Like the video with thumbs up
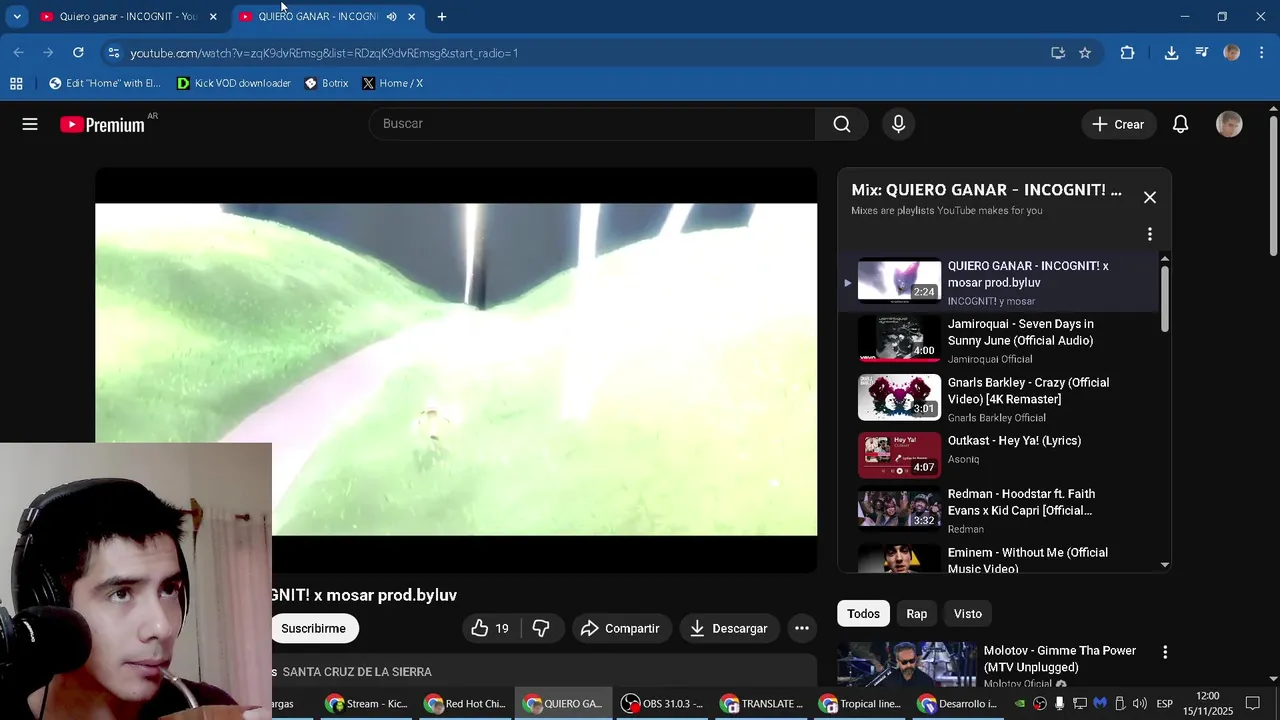The image size is (1280, 720). tap(490, 628)
